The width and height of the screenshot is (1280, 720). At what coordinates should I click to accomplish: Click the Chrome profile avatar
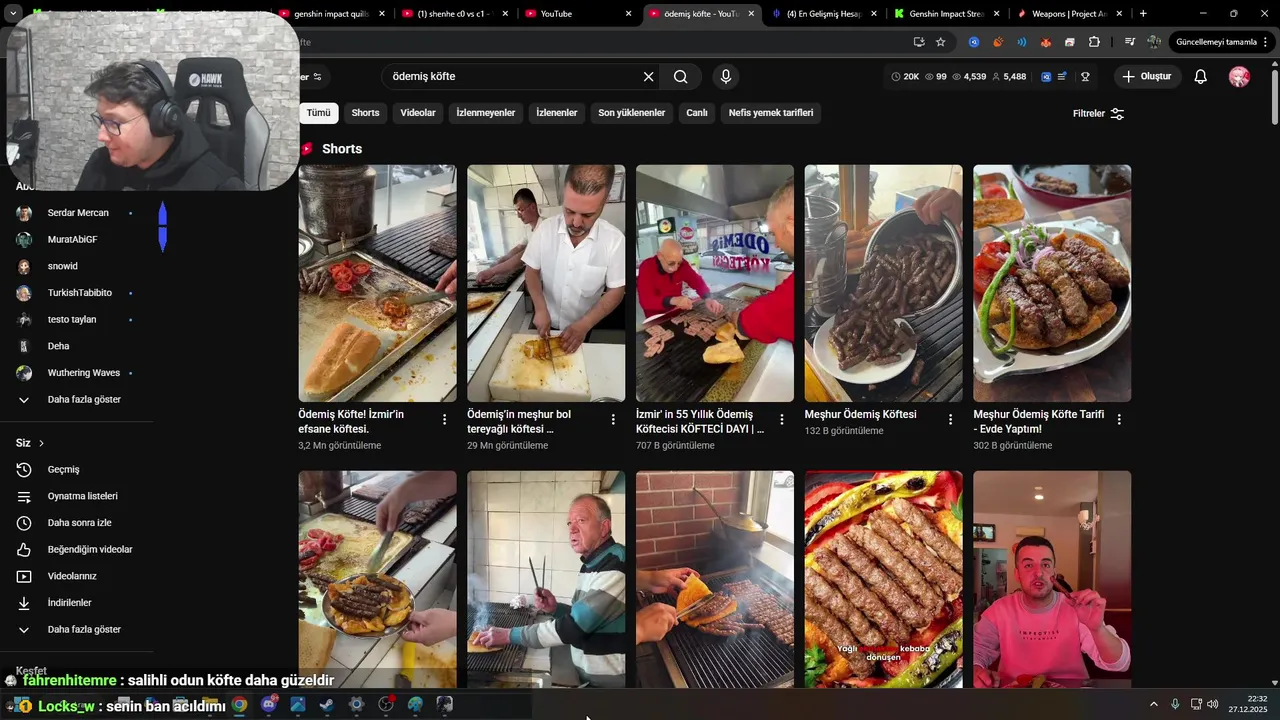coord(1154,42)
